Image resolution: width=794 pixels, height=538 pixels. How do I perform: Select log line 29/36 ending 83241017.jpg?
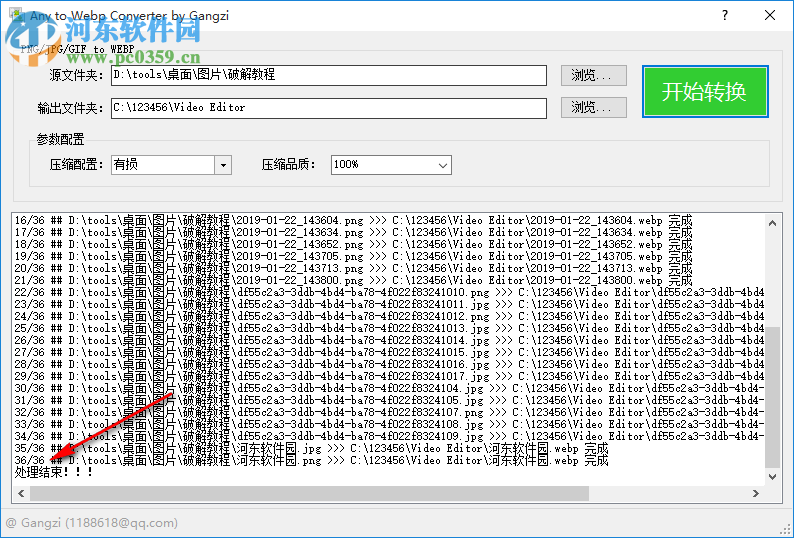389,376
